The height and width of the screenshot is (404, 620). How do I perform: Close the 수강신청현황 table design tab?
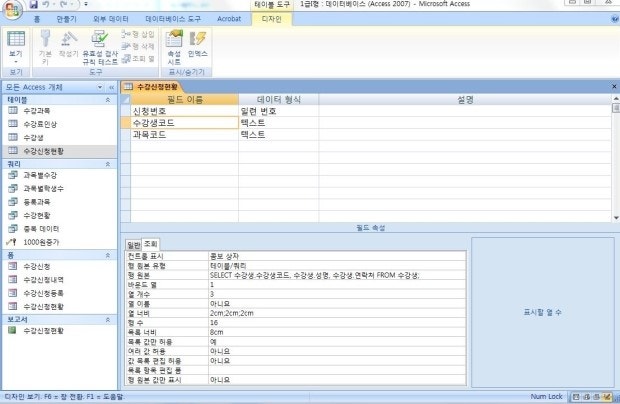612,88
